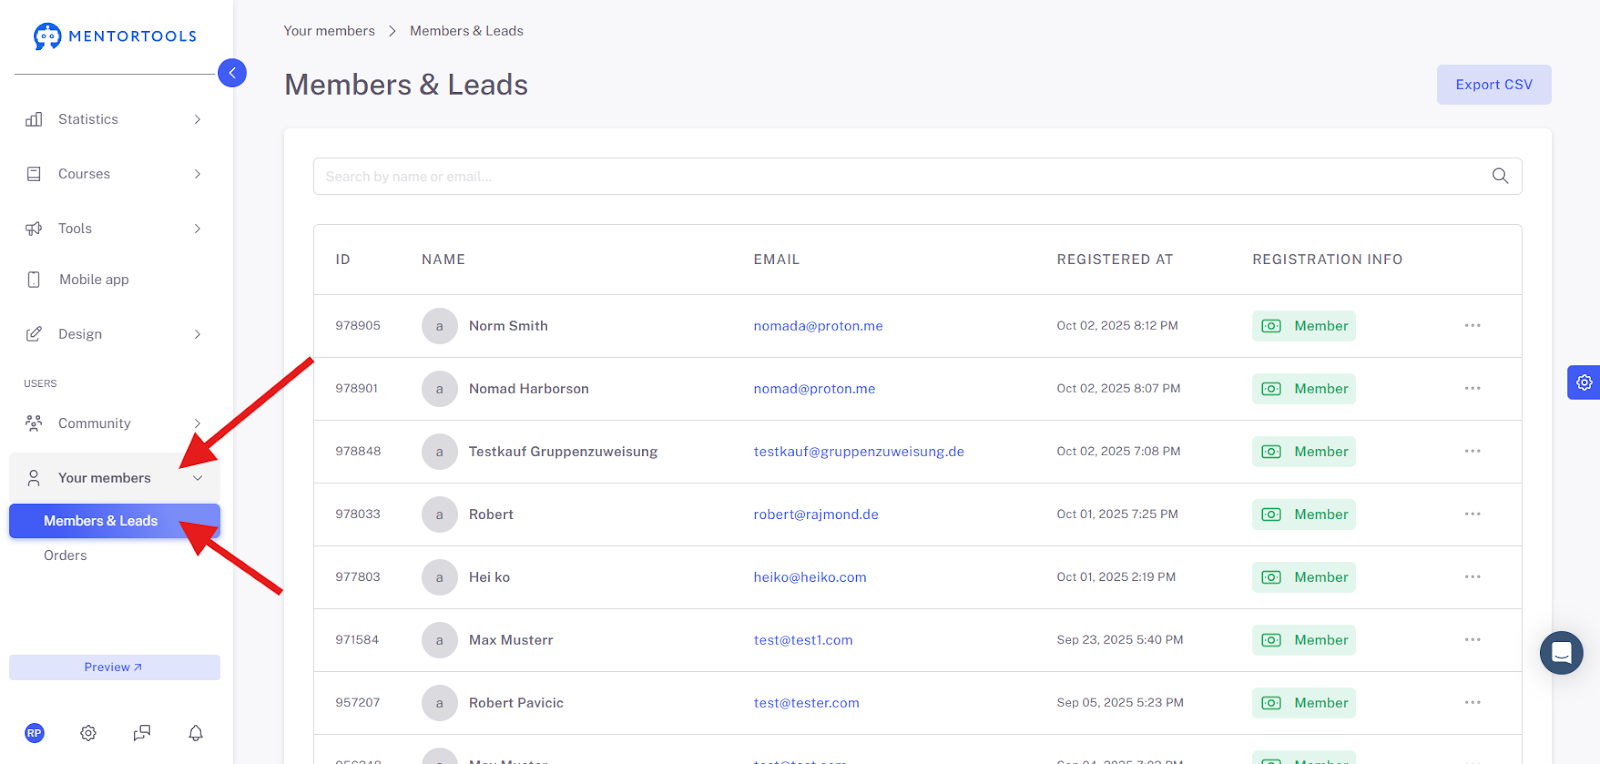The image size is (1600, 764).
Task: Select Members & Leads submenu item
Action: point(115,521)
